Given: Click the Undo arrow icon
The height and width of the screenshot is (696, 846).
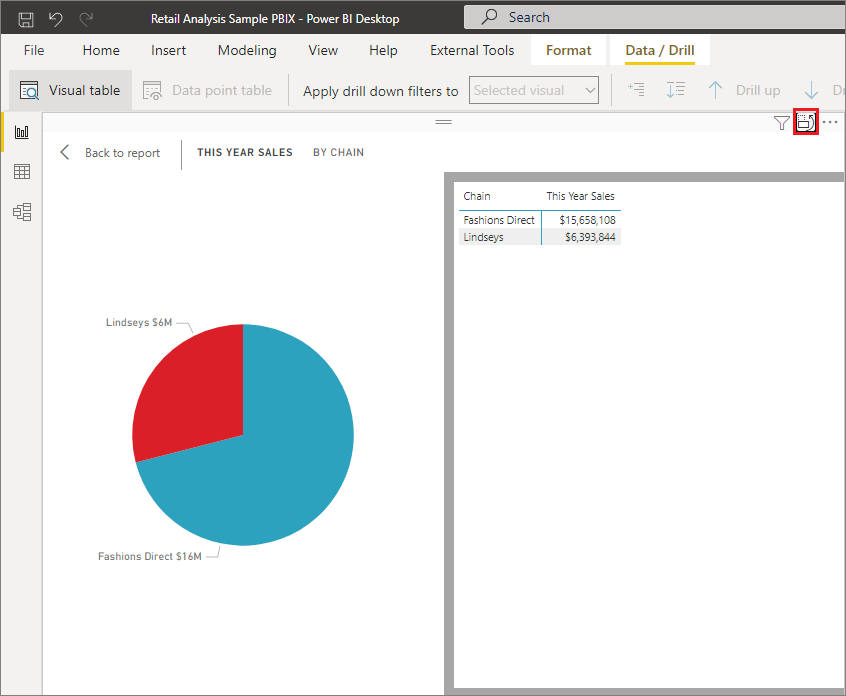Looking at the screenshot, I should [x=55, y=17].
